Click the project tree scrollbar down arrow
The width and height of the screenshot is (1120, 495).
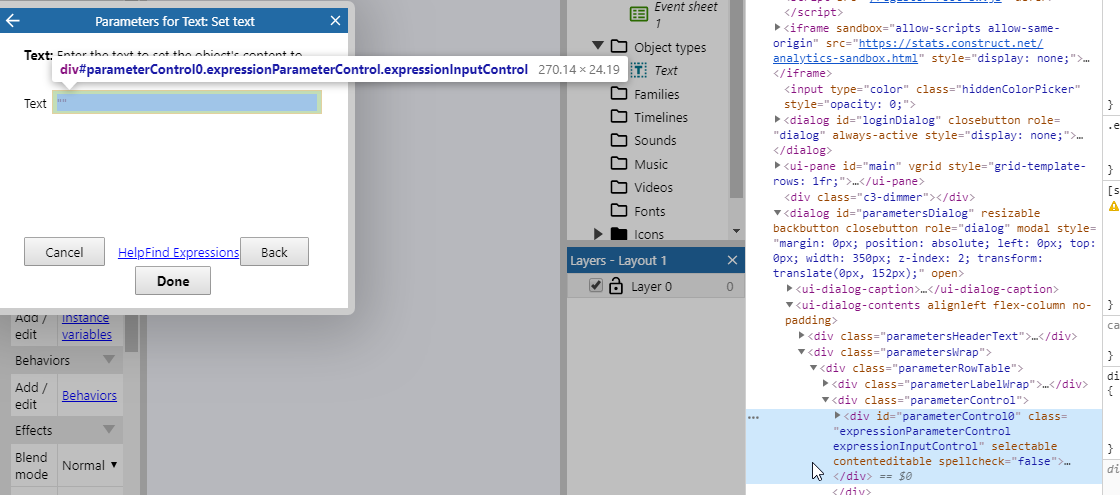pyautogui.click(x=736, y=231)
